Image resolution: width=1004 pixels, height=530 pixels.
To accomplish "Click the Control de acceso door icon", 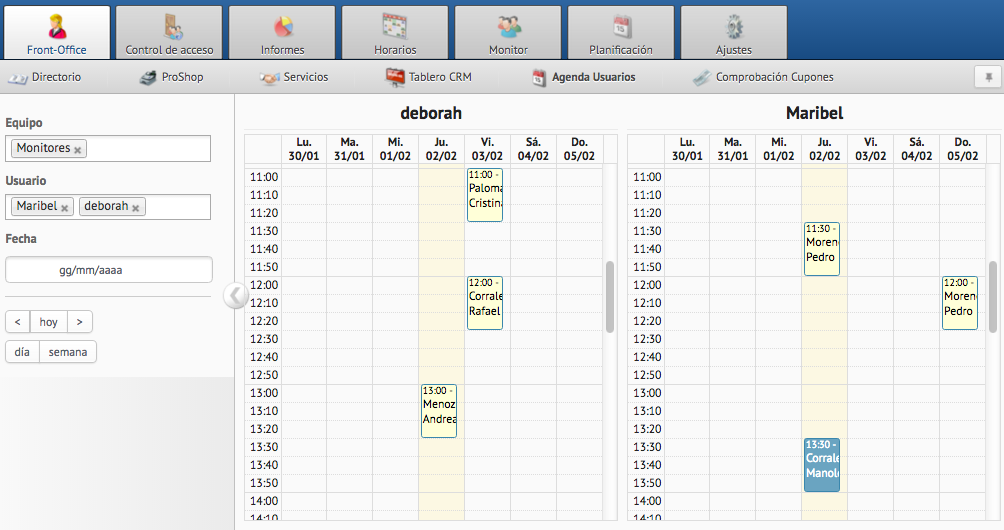I will click(172, 27).
